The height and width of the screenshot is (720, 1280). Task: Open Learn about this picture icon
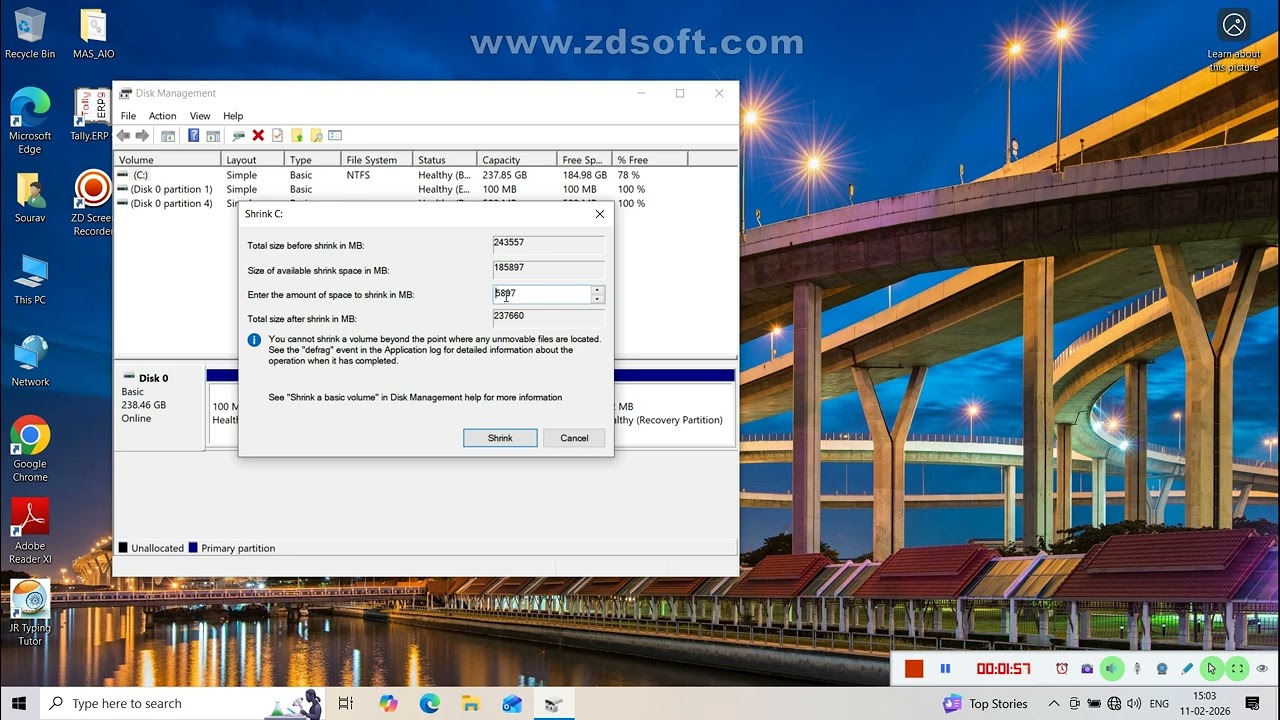coord(1234,42)
